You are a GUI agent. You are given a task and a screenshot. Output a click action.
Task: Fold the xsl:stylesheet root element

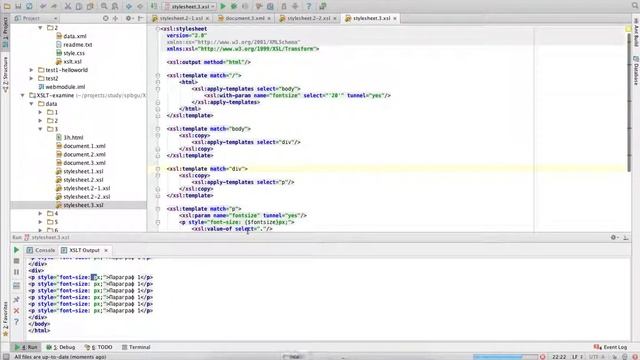(x=158, y=29)
